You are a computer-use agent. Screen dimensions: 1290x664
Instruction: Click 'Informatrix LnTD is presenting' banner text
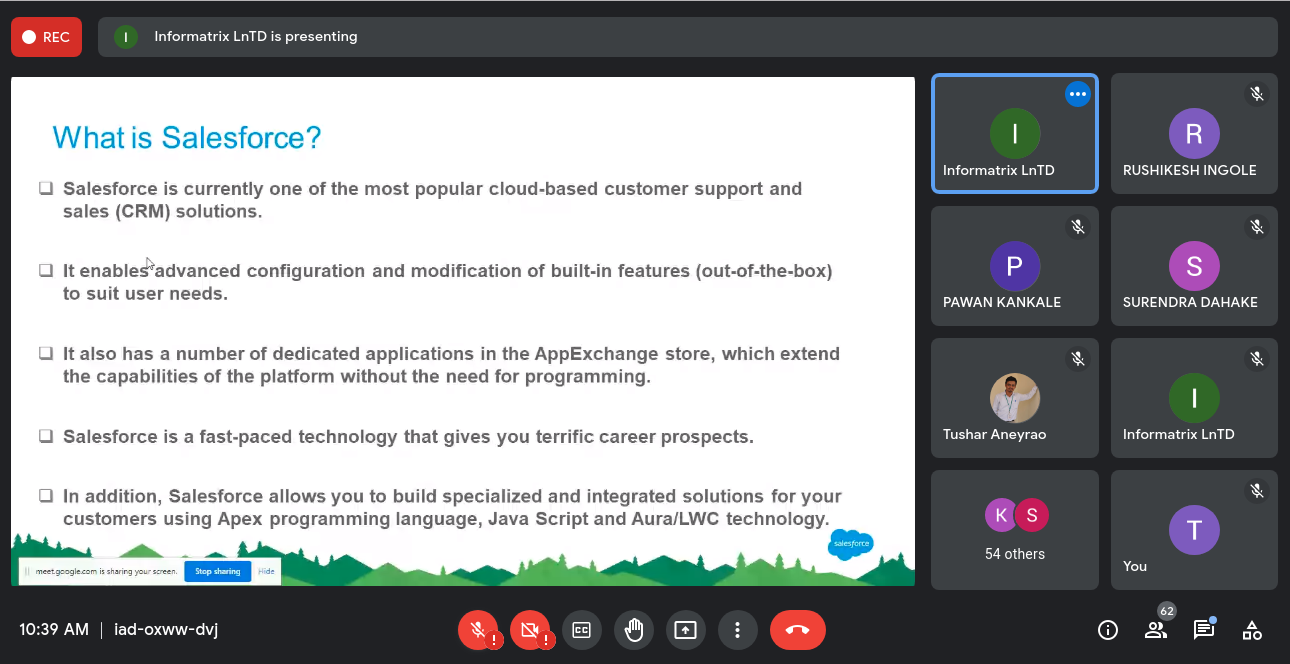[256, 37]
